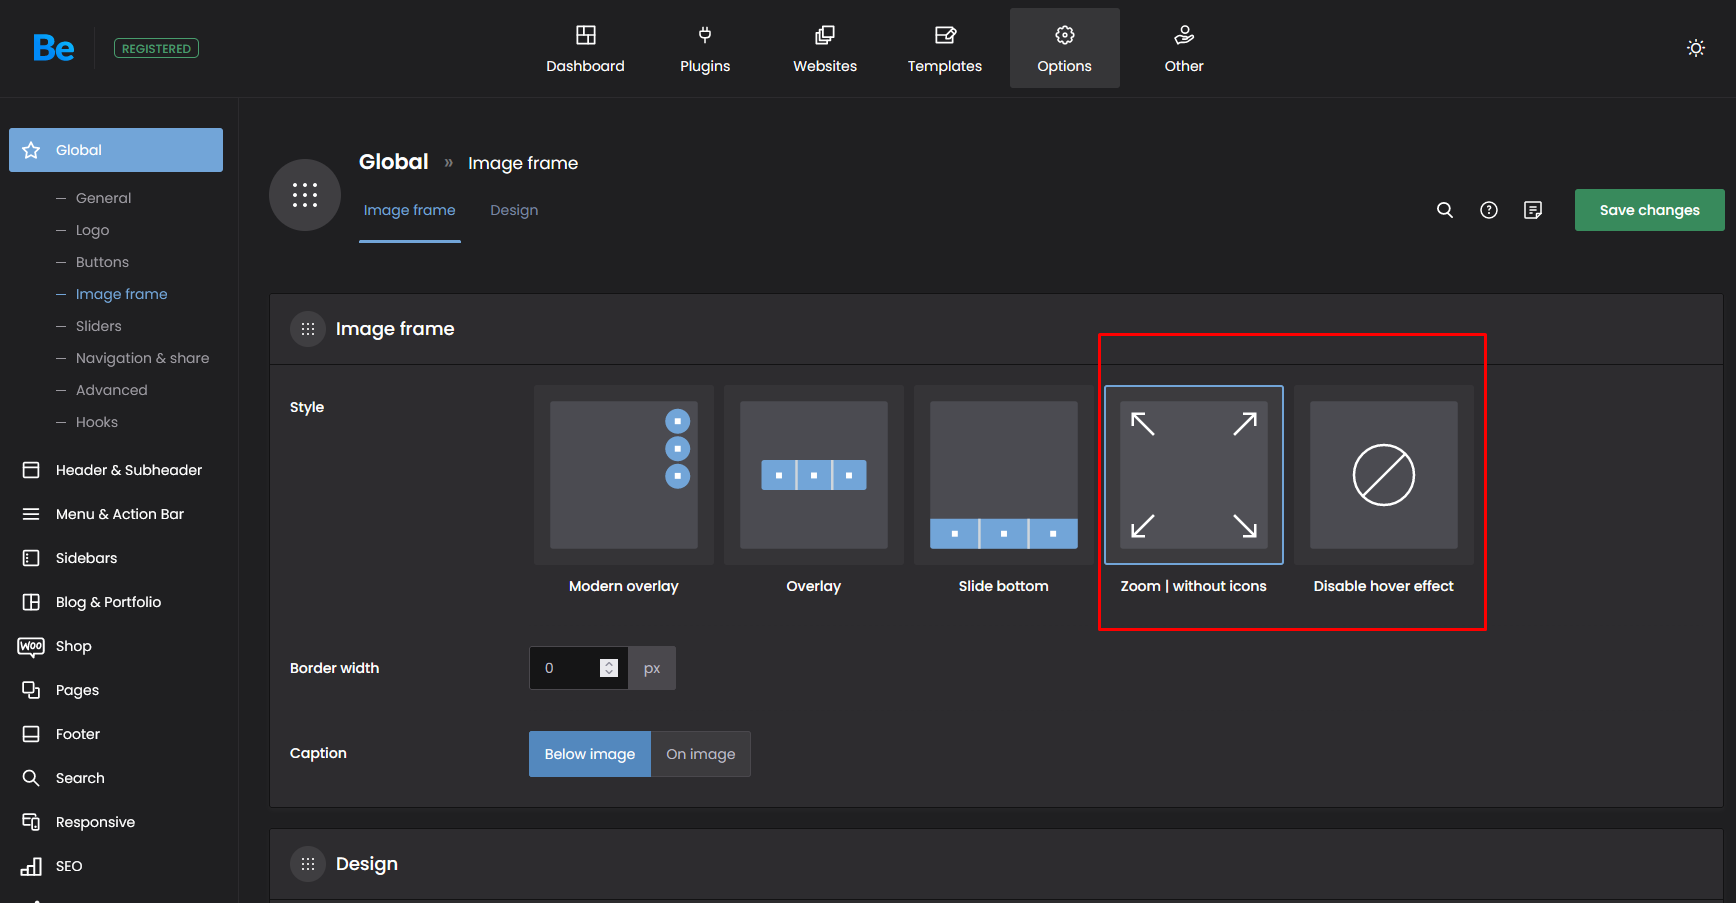Screen dimensions: 1736x903
Task: Select Global in sidebar
Action: (116, 150)
